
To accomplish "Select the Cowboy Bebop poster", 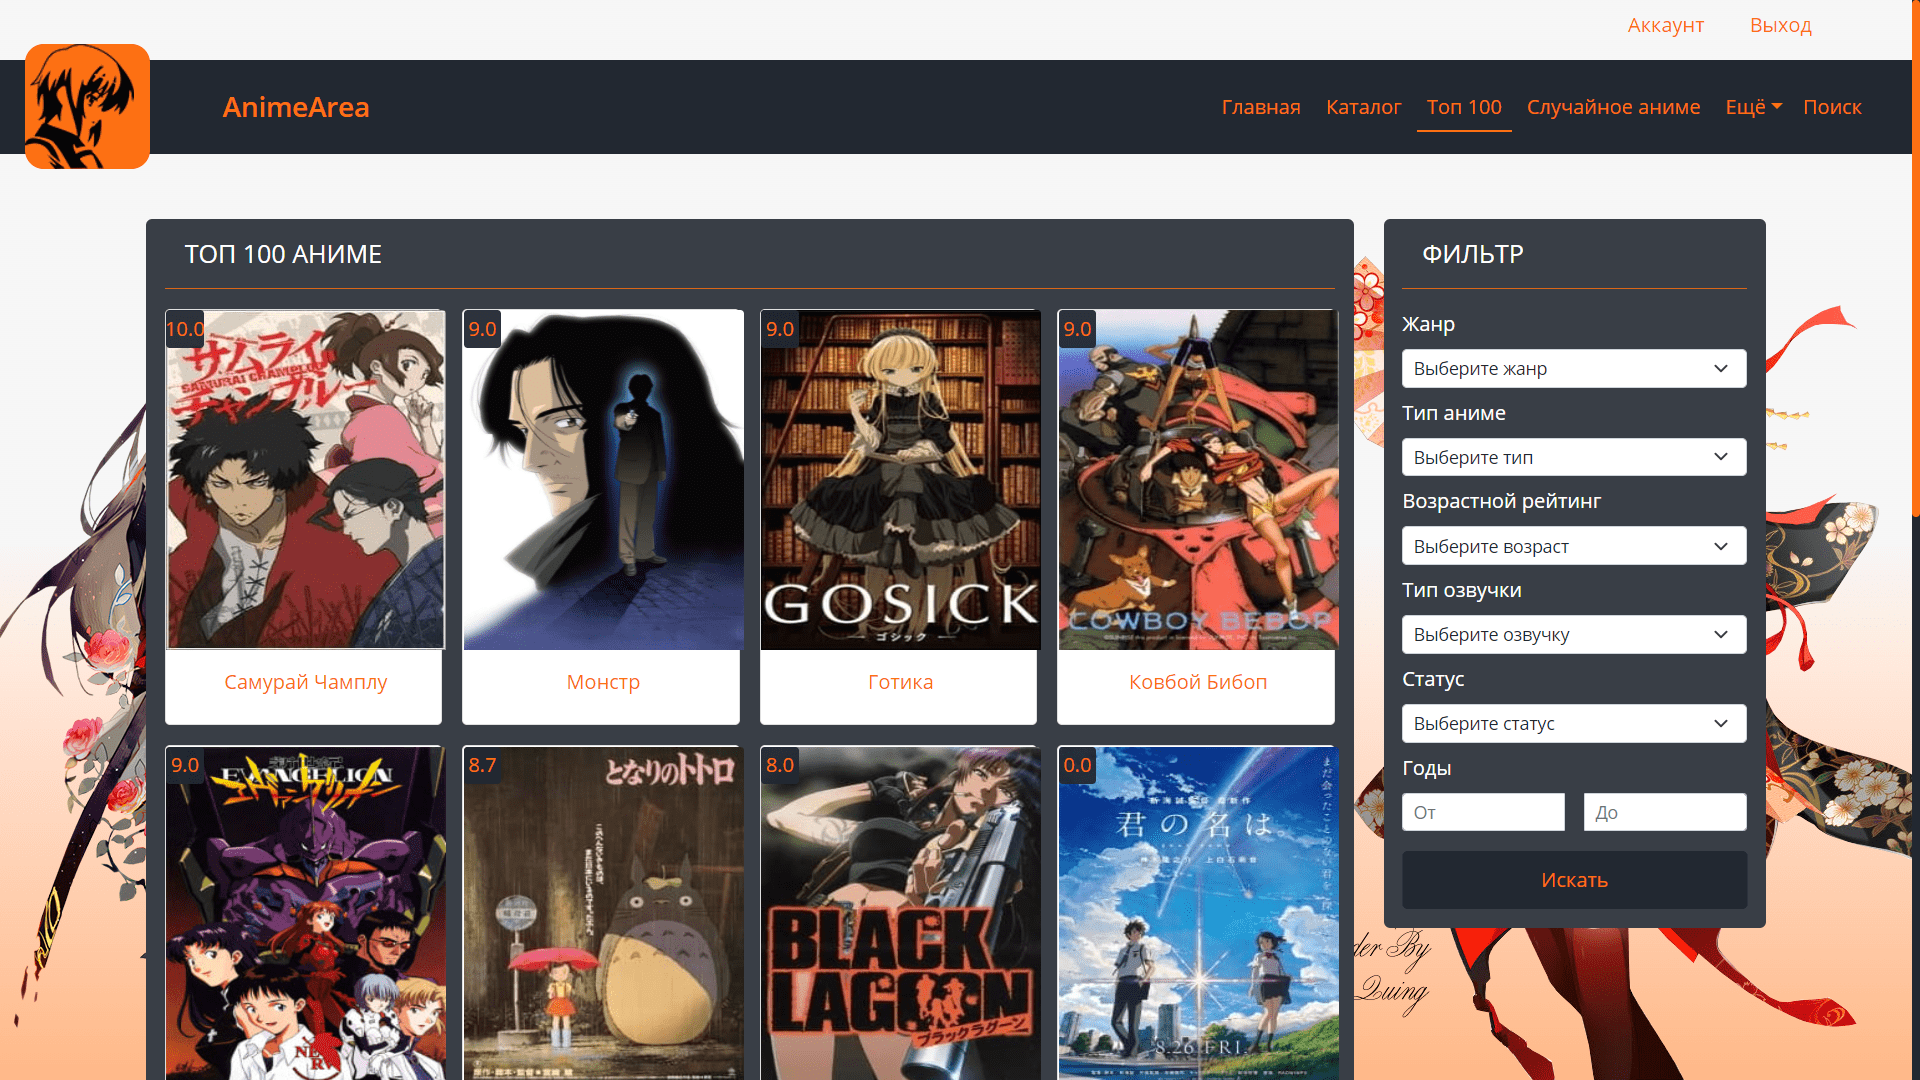I will coord(1197,480).
